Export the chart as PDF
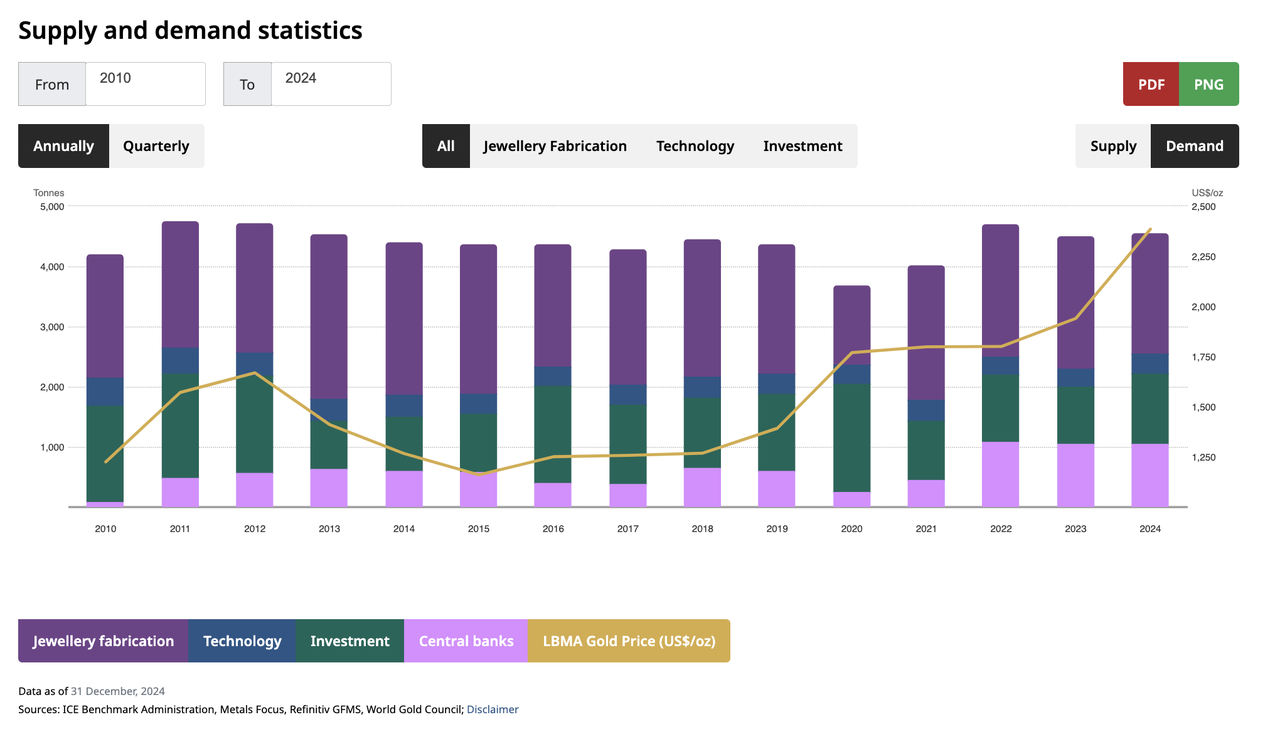The image size is (1280, 737). [x=1151, y=84]
